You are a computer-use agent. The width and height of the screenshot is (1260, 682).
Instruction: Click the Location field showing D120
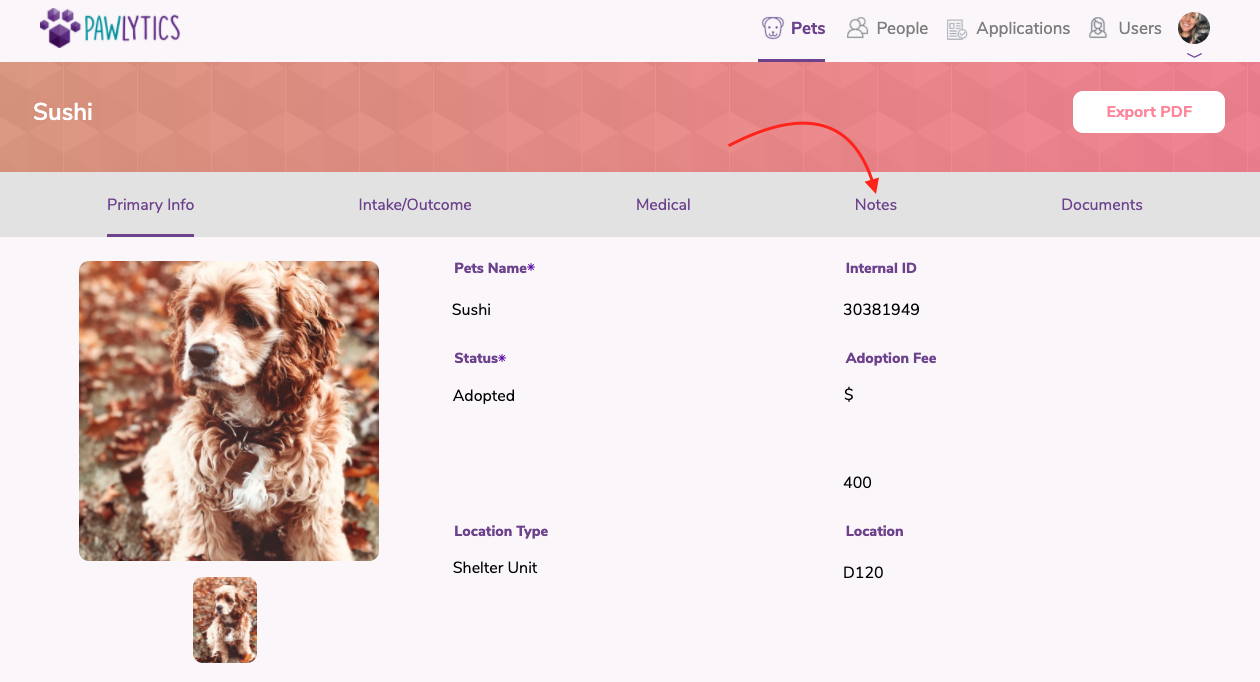(x=863, y=573)
